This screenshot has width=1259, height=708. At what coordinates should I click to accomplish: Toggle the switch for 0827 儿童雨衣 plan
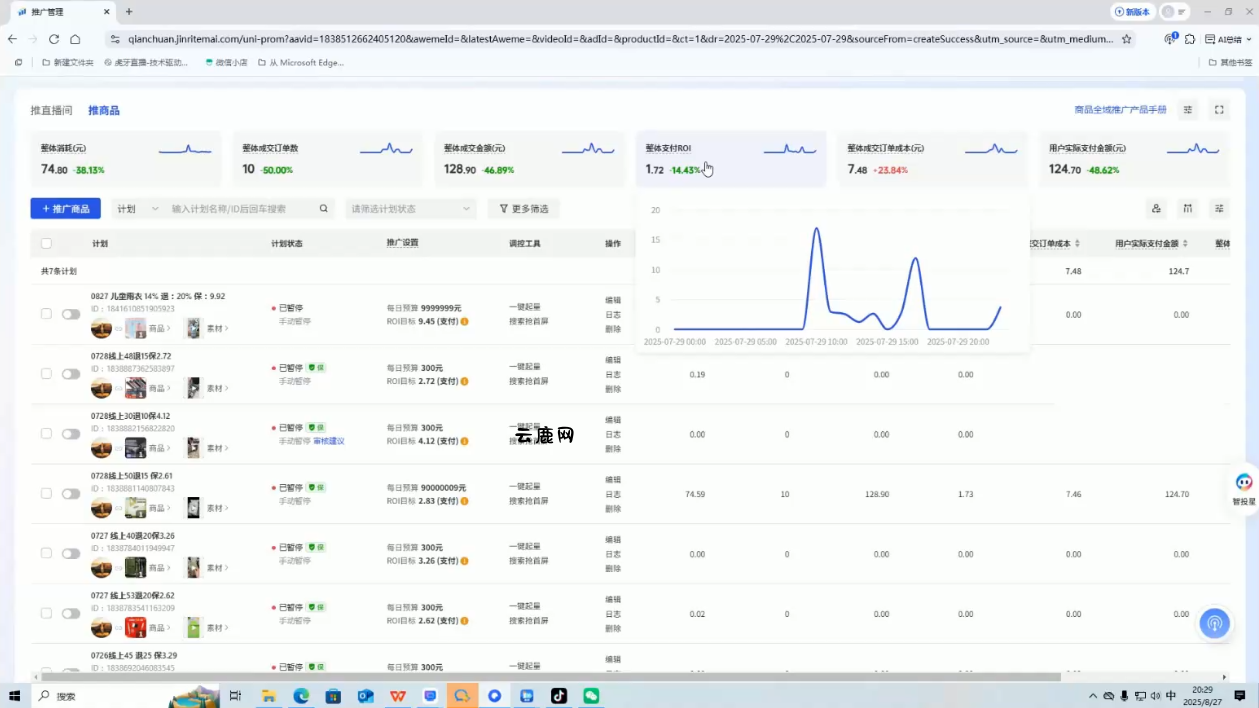pos(71,314)
